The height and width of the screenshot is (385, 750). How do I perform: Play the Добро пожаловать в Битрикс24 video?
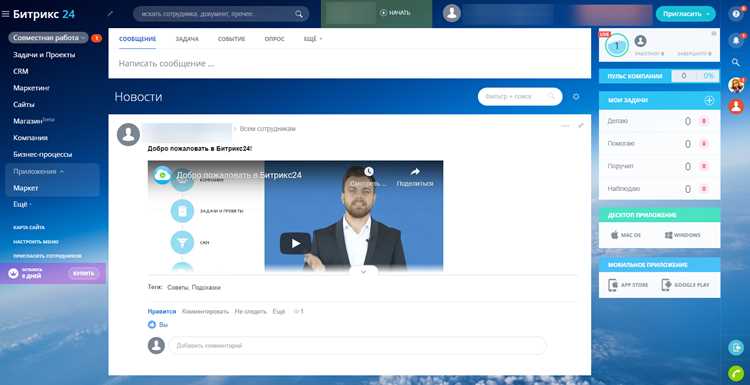click(x=295, y=243)
